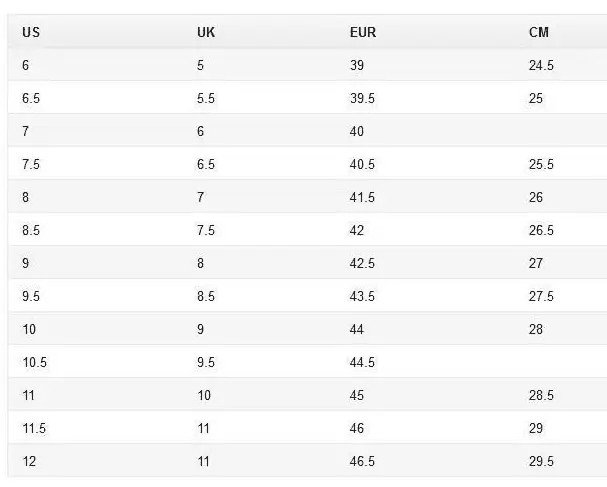This screenshot has width=607, height=487.
Task: Select the US 10.5 size cell
Action: coord(34,362)
